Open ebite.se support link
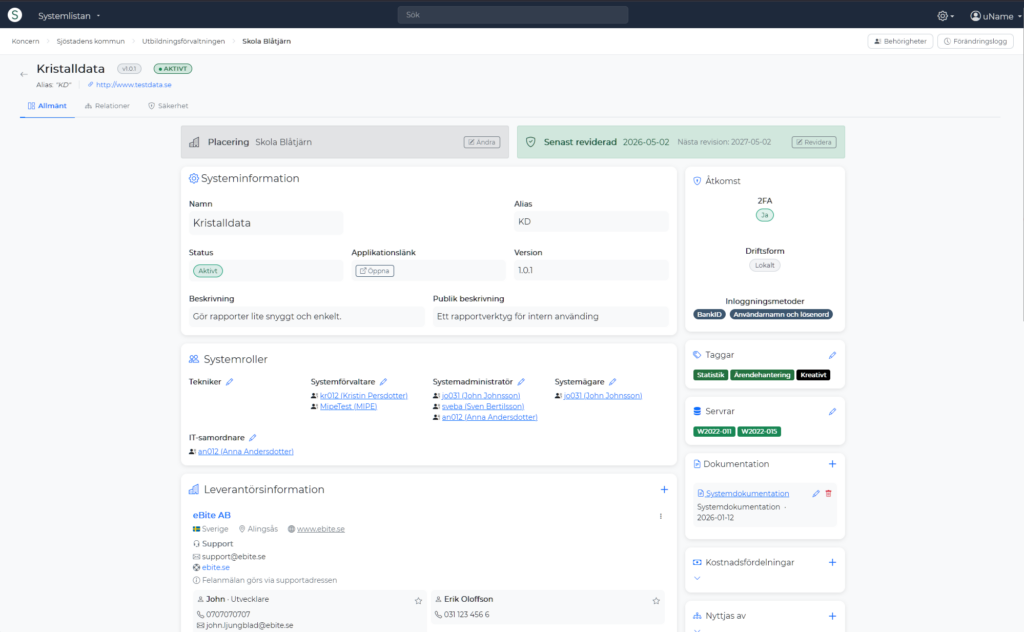 tap(216, 567)
